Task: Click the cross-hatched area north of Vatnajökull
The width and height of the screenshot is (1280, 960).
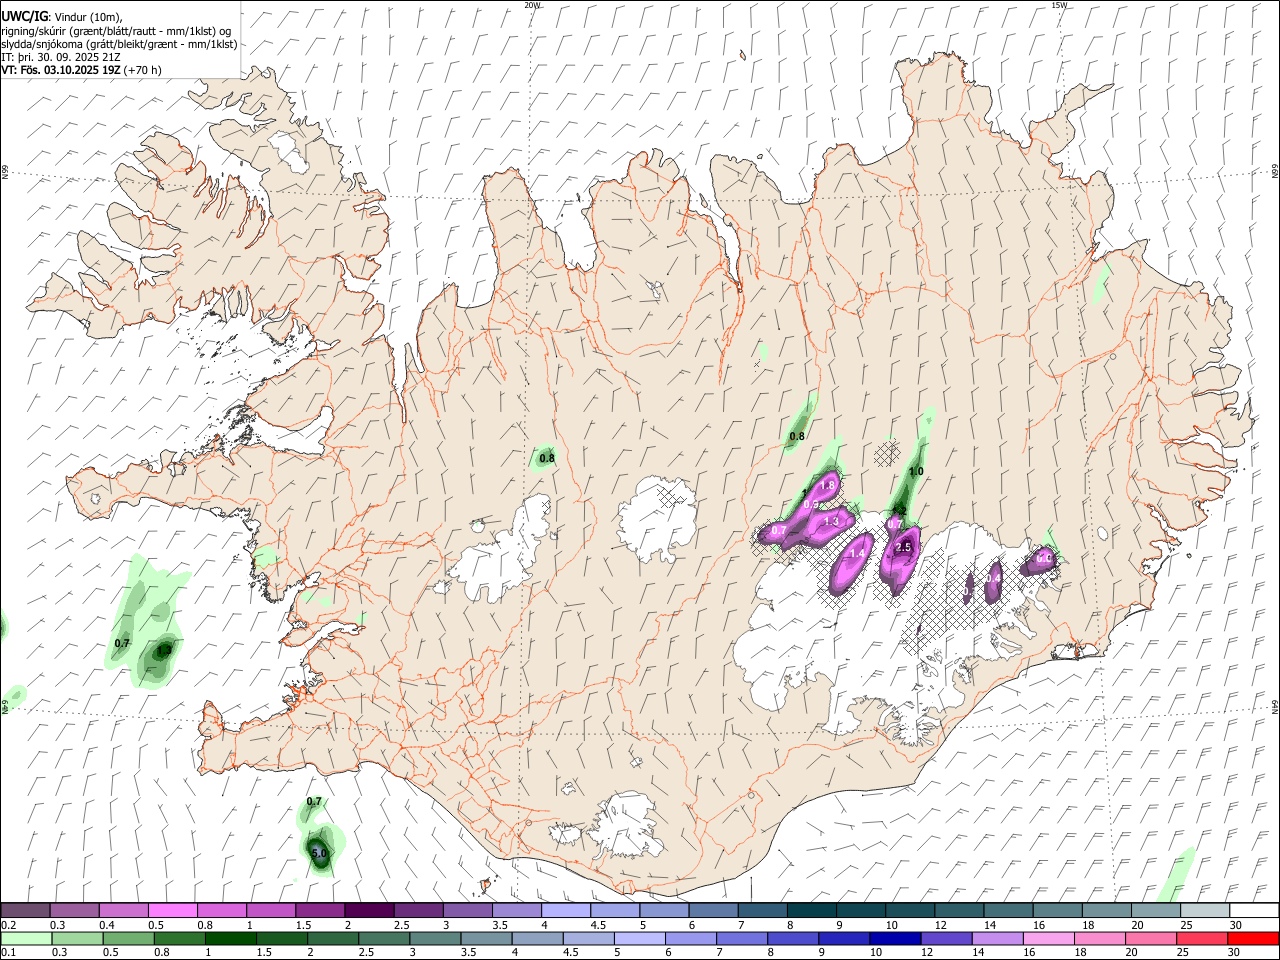Action: 886,454
